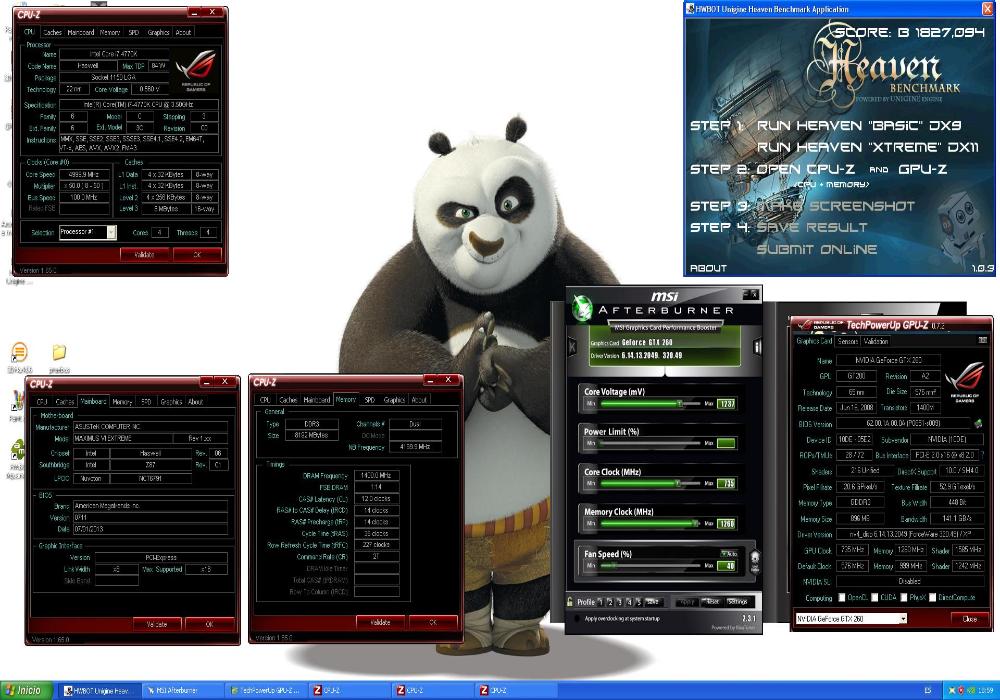Toggle OpenCL checkbox in GPU-Z
1000x700 pixels.
pos(842,598)
